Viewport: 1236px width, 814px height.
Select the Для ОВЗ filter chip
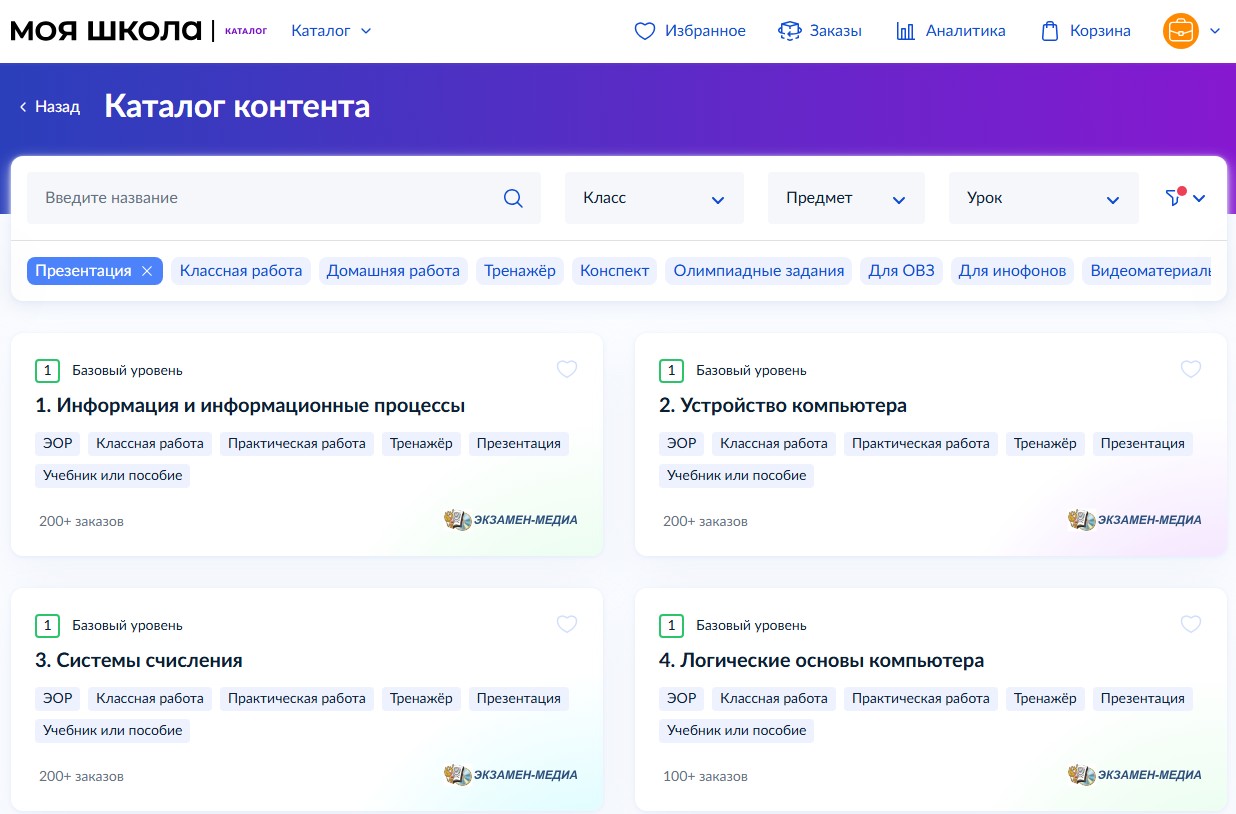(x=901, y=271)
